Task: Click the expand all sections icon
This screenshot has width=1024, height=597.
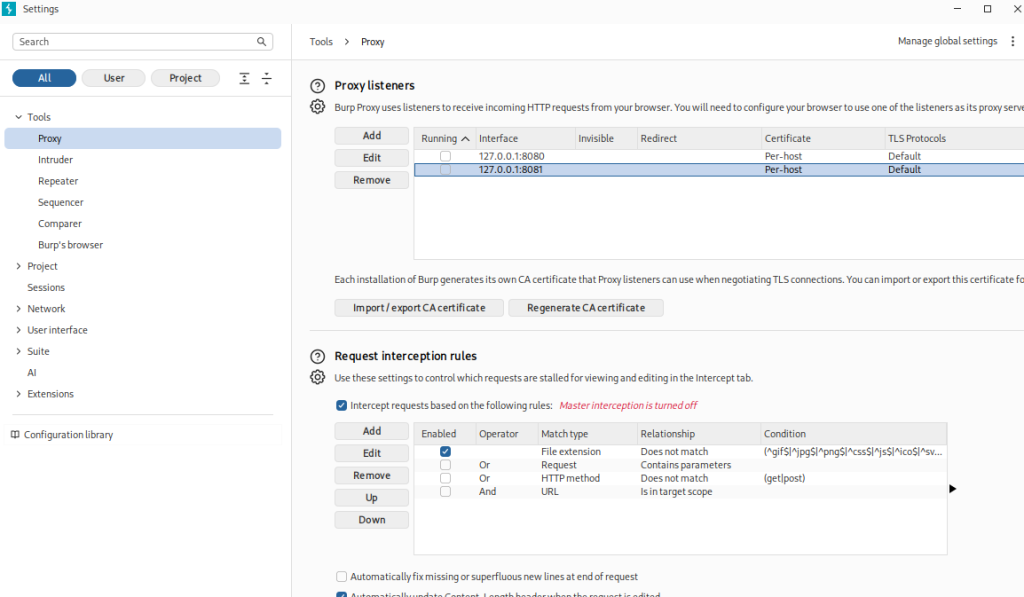Action: click(244, 78)
